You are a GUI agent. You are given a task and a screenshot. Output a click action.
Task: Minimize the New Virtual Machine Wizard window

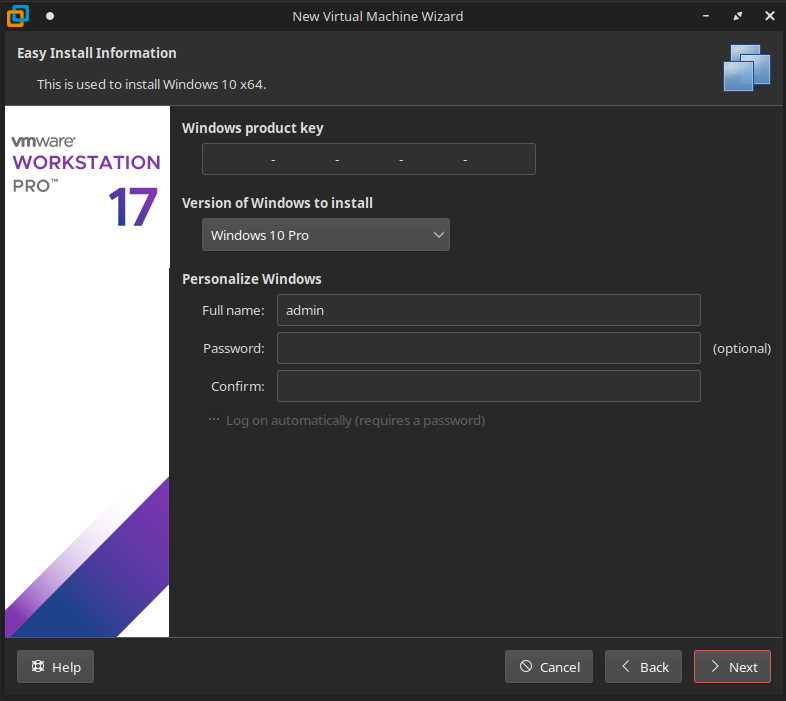pyautogui.click(x=705, y=16)
